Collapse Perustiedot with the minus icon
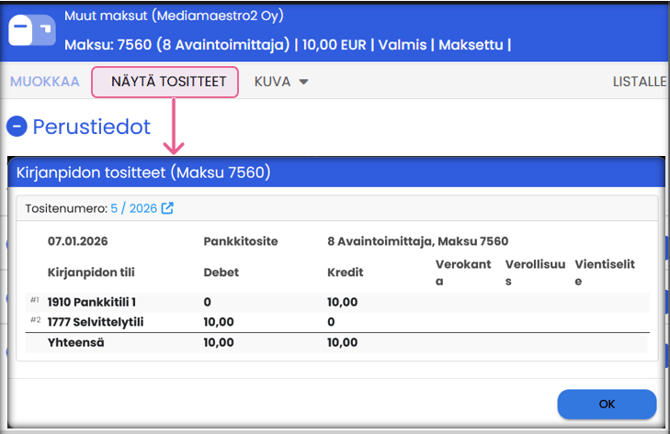 [x=17, y=127]
